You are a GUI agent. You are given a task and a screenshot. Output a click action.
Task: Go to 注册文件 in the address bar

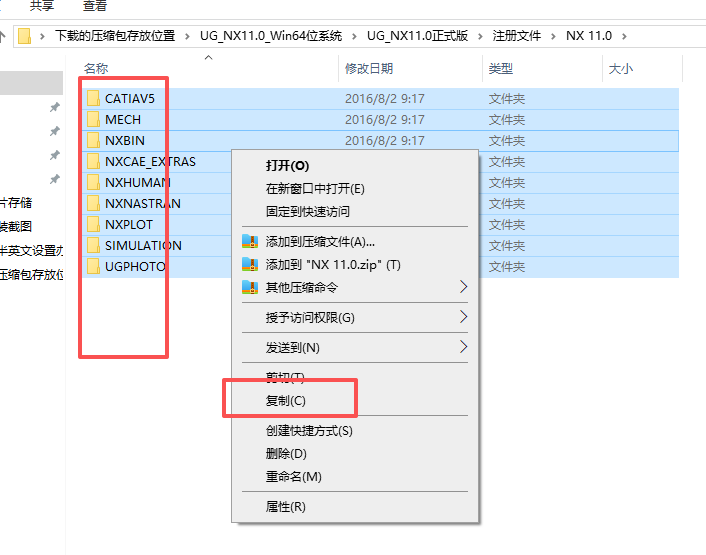point(516,36)
